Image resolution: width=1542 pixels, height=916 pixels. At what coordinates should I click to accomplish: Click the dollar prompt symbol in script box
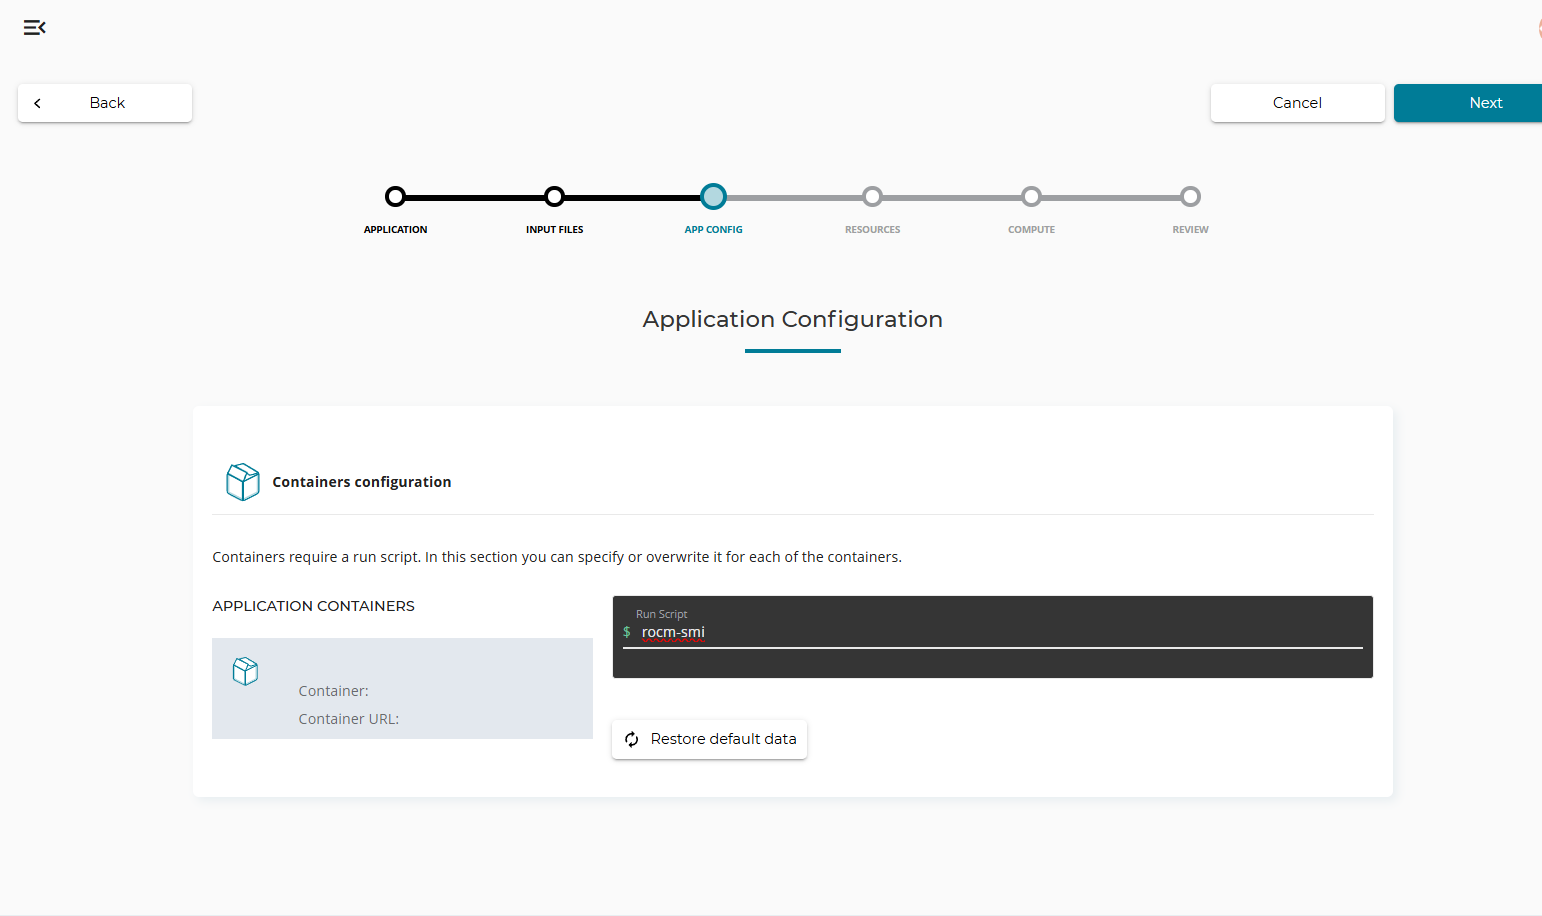click(627, 632)
